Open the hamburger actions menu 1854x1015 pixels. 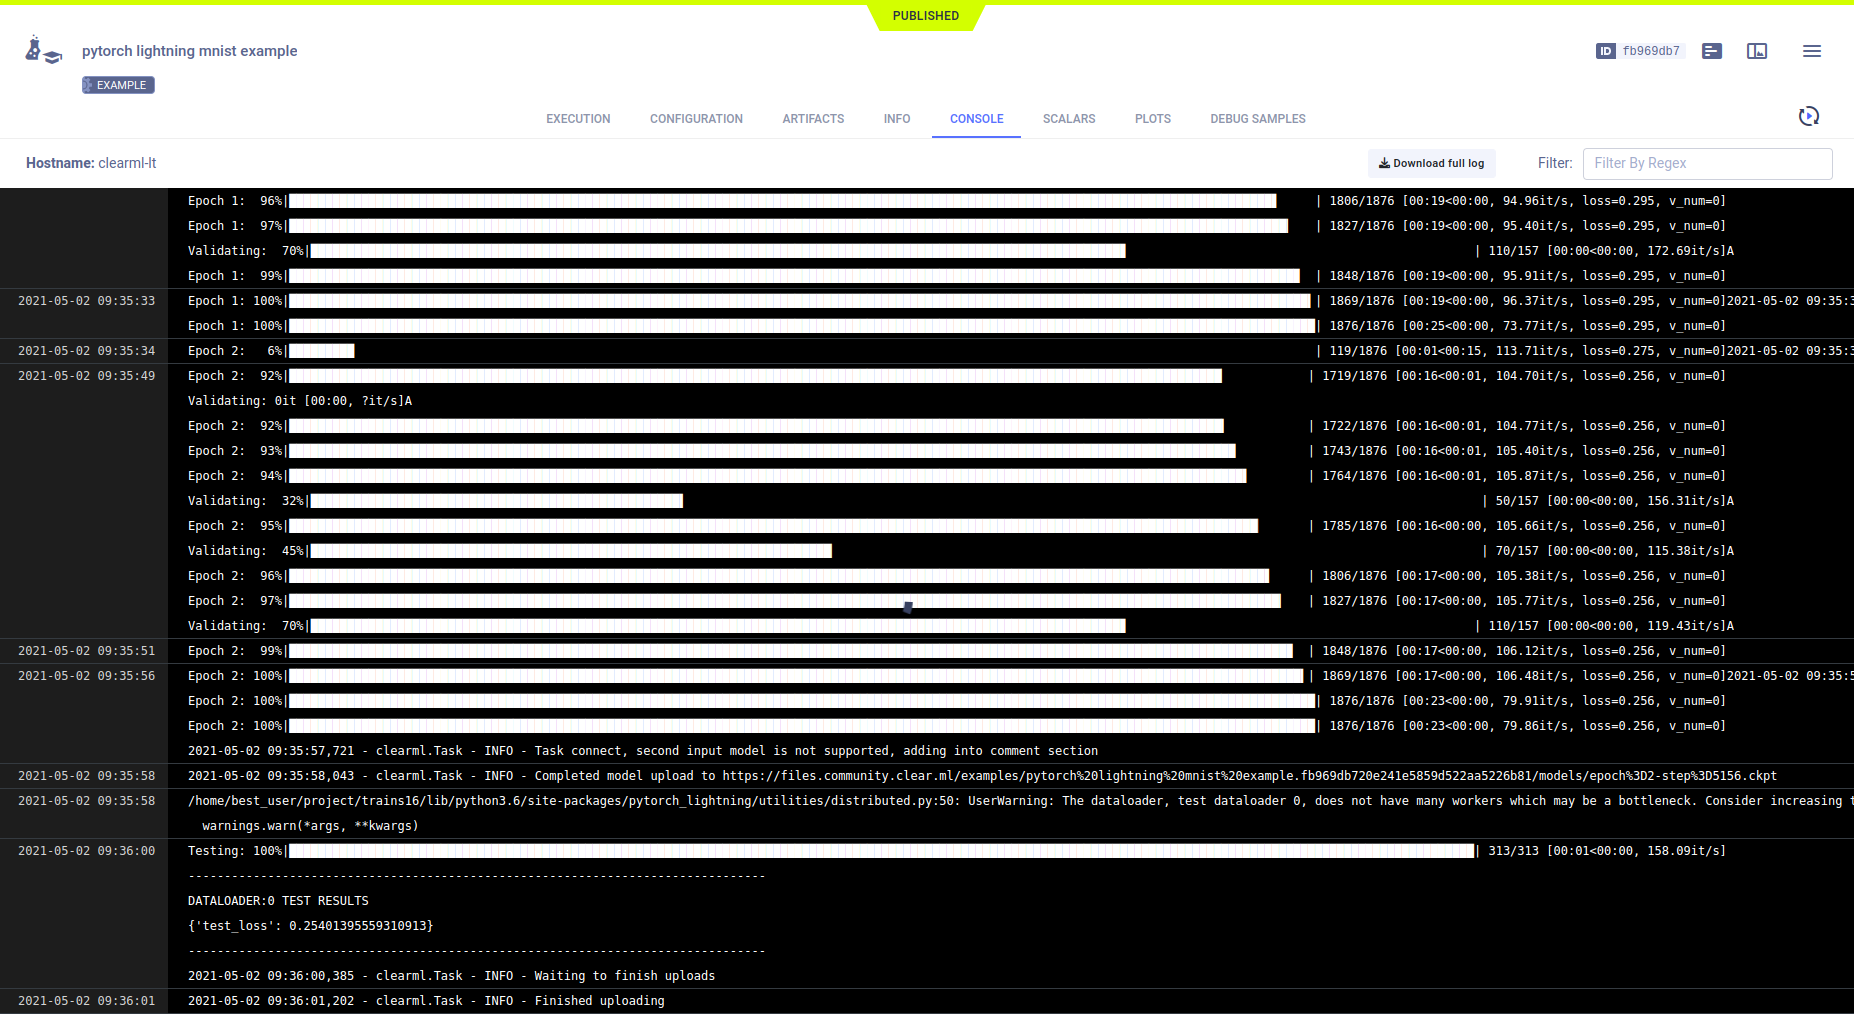click(x=1811, y=51)
